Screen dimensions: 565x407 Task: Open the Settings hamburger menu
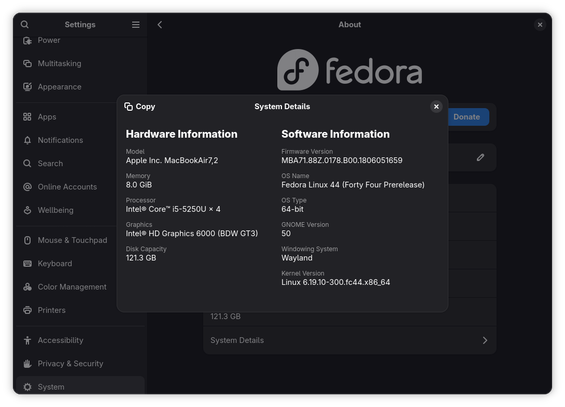coord(135,24)
